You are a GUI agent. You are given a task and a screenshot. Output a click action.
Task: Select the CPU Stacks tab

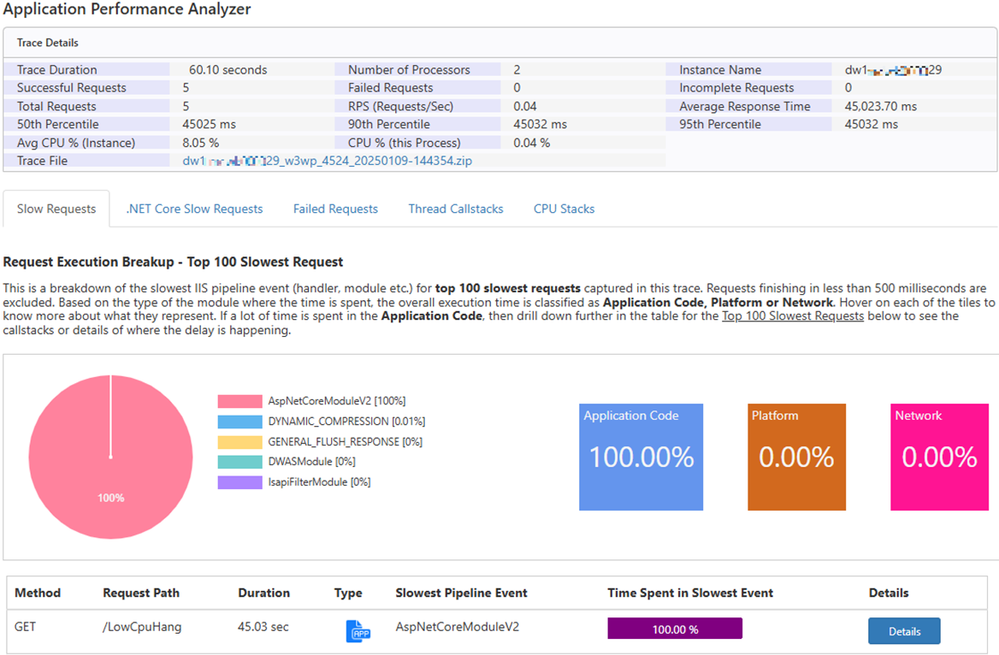pyautogui.click(x=564, y=209)
